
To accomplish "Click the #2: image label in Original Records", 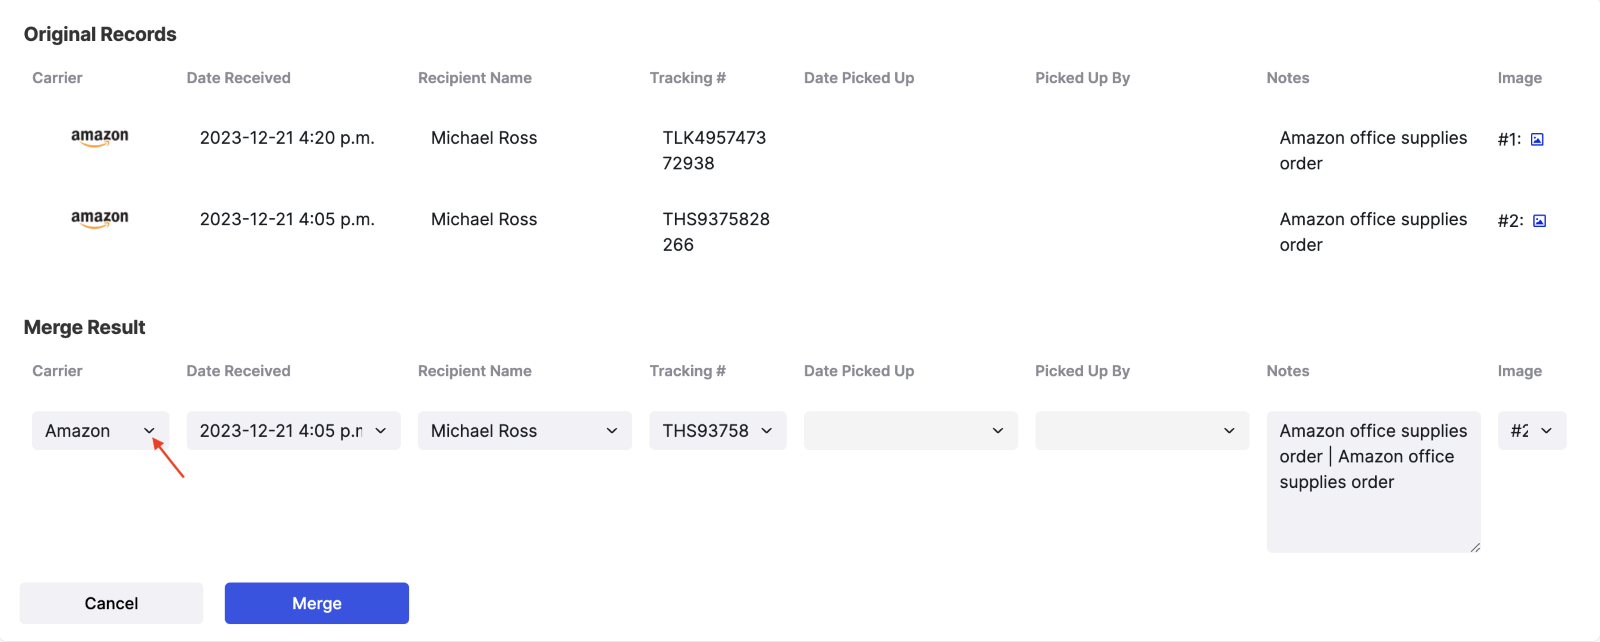I will (1510, 221).
